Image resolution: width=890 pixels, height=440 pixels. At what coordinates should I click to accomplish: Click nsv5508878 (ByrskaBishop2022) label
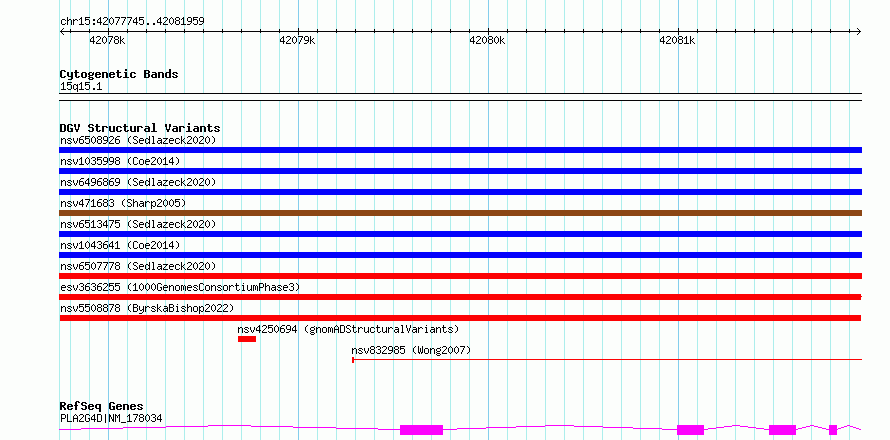pyautogui.click(x=147, y=308)
